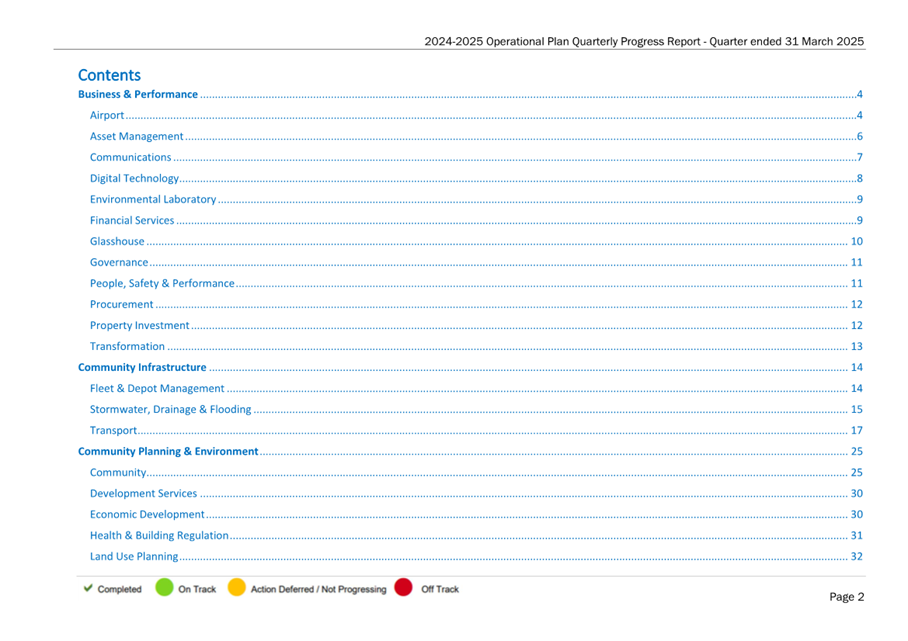
Task: Click the Off Track legend label
Action: [440, 589]
